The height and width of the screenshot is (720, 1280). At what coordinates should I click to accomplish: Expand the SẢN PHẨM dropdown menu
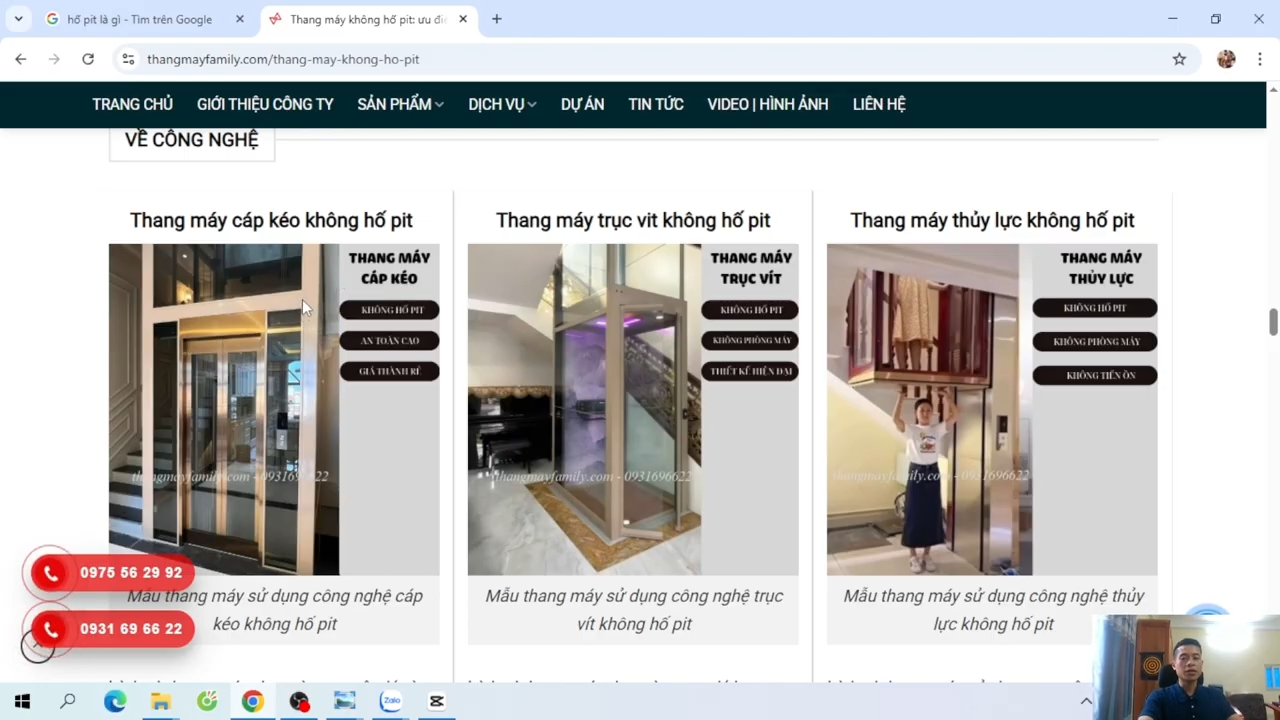click(400, 104)
